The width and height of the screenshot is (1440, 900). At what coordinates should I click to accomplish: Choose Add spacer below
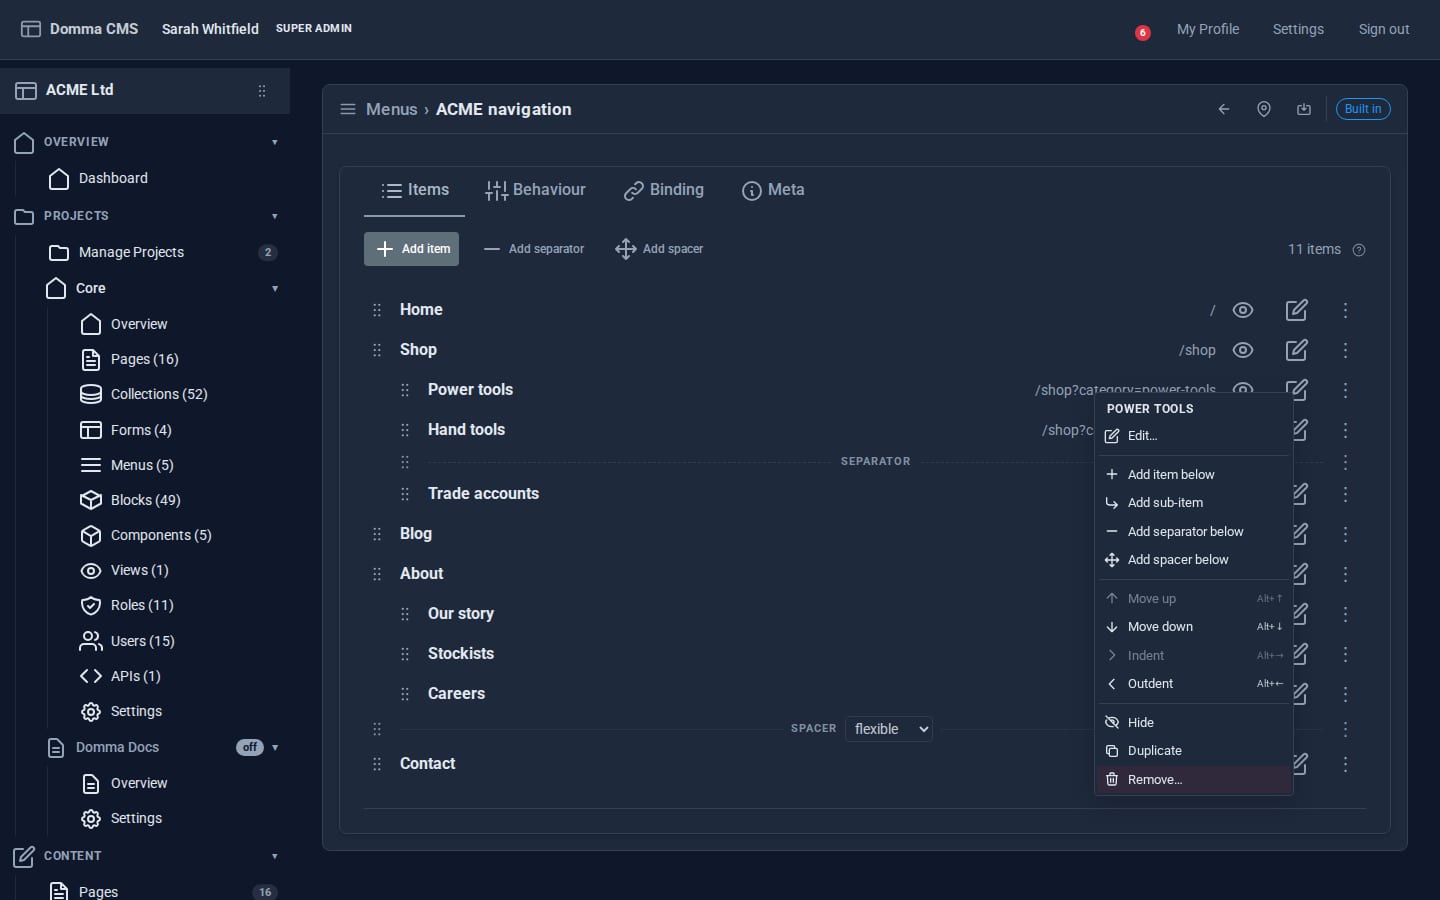click(x=1194, y=560)
